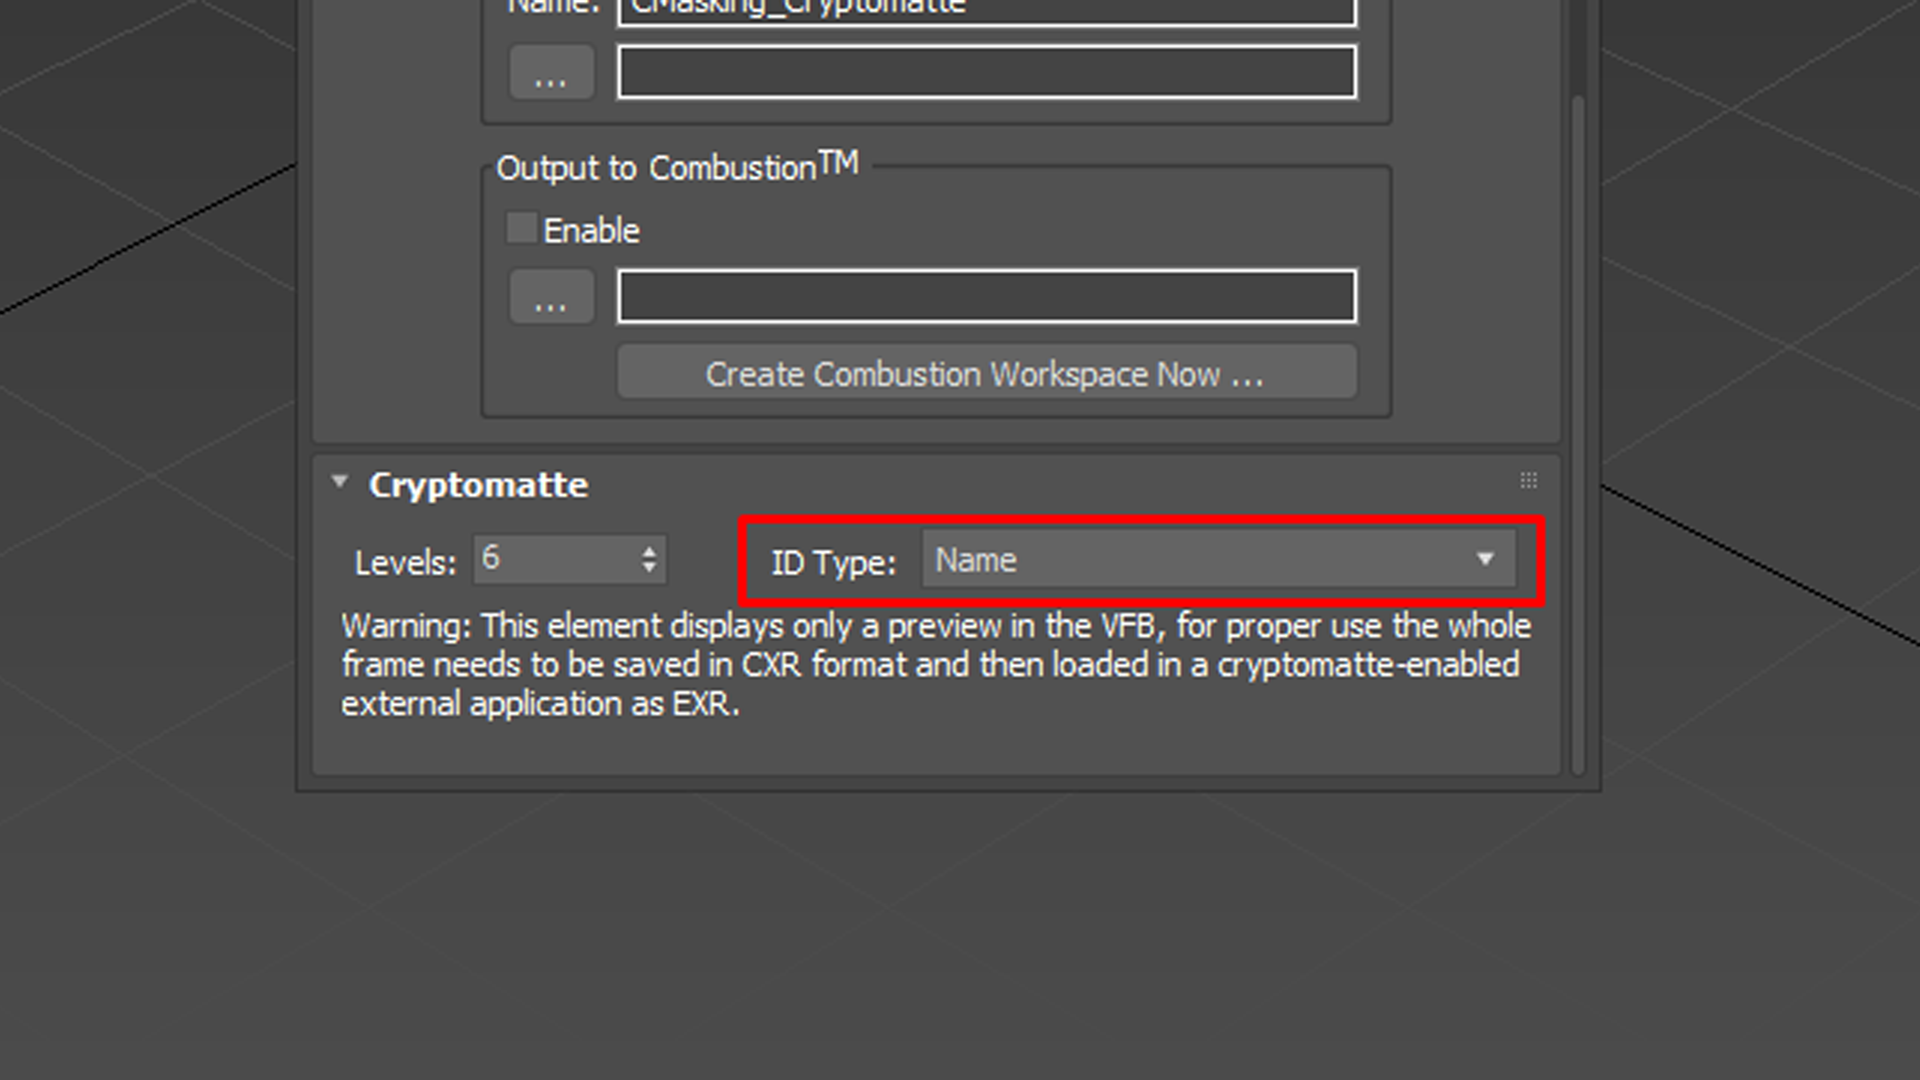
Task: Click the browse "..." button in Output to Combustion
Action: (551, 295)
